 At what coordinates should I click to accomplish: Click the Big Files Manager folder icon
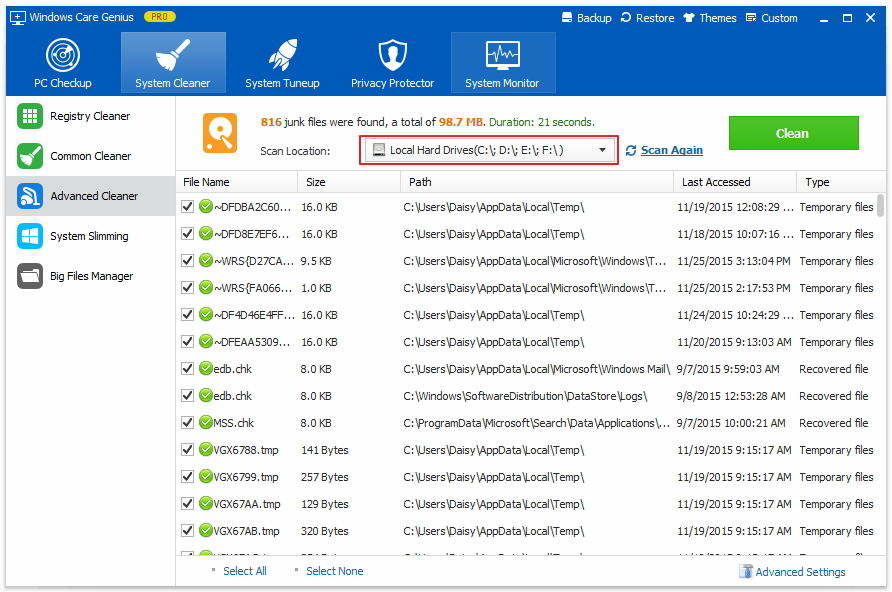pos(30,276)
